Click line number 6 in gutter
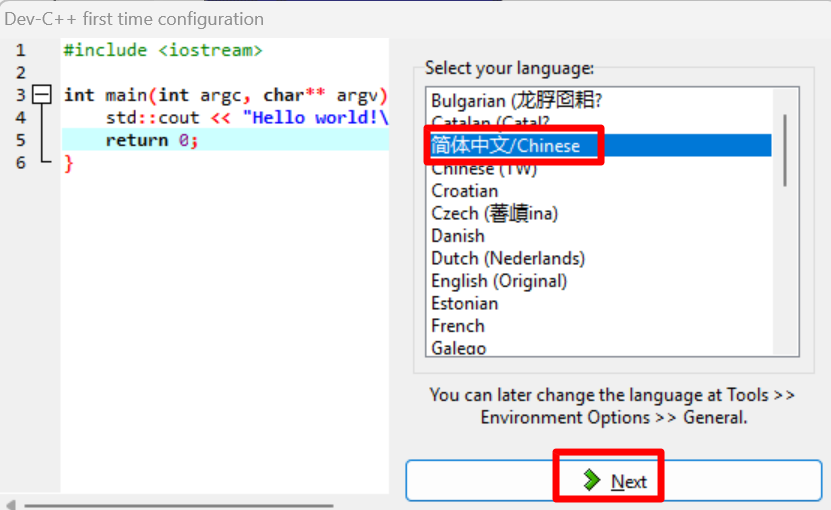Screen dimensions: 831x510 [x=21, y=163]
